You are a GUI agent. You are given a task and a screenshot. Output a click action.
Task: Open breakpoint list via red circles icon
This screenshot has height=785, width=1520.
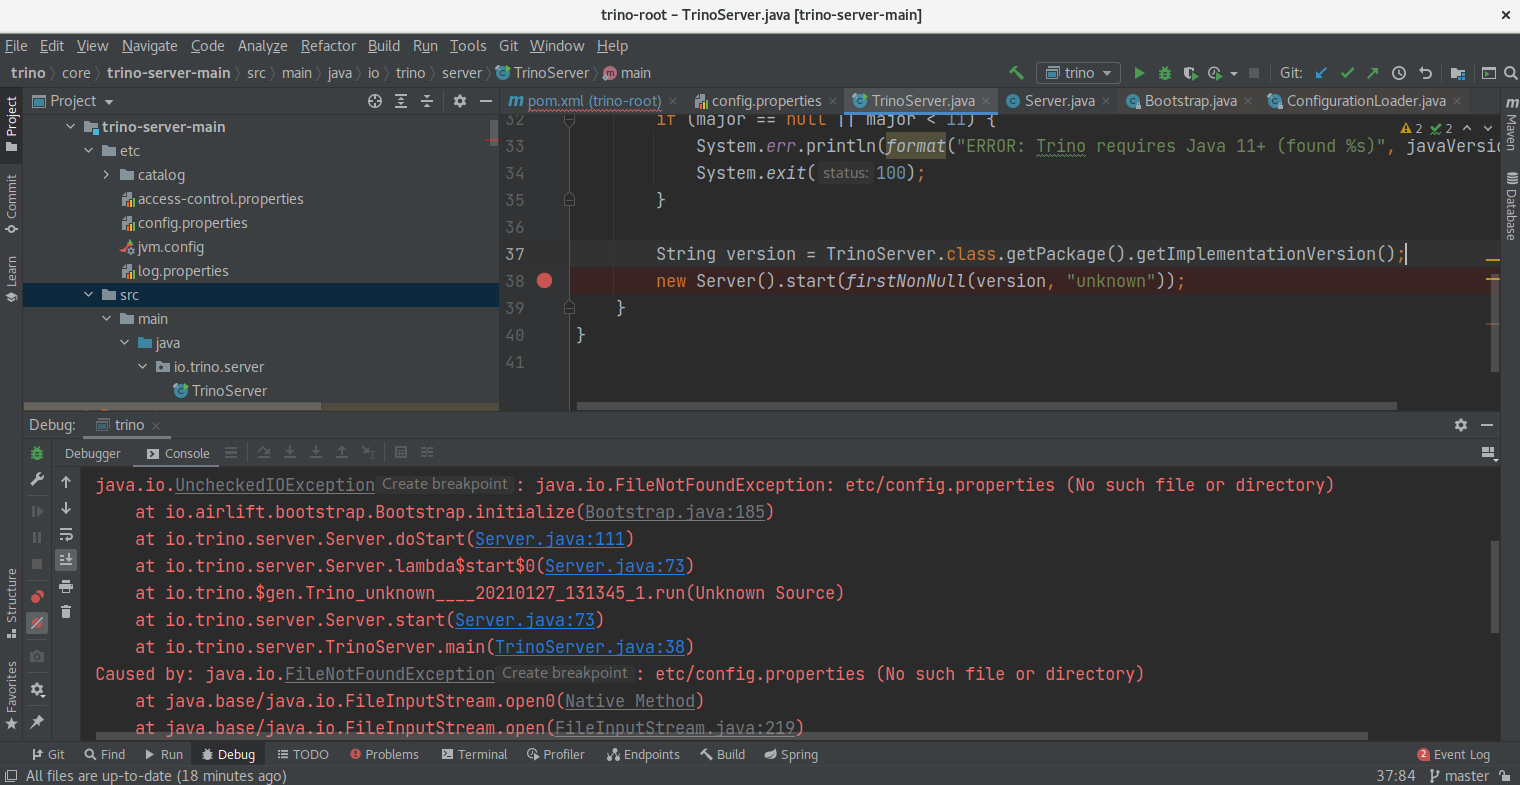(x=37, y=595)
